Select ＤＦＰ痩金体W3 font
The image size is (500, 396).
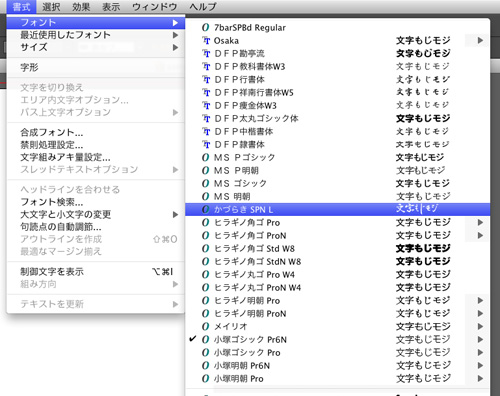(x=337, y=105)
